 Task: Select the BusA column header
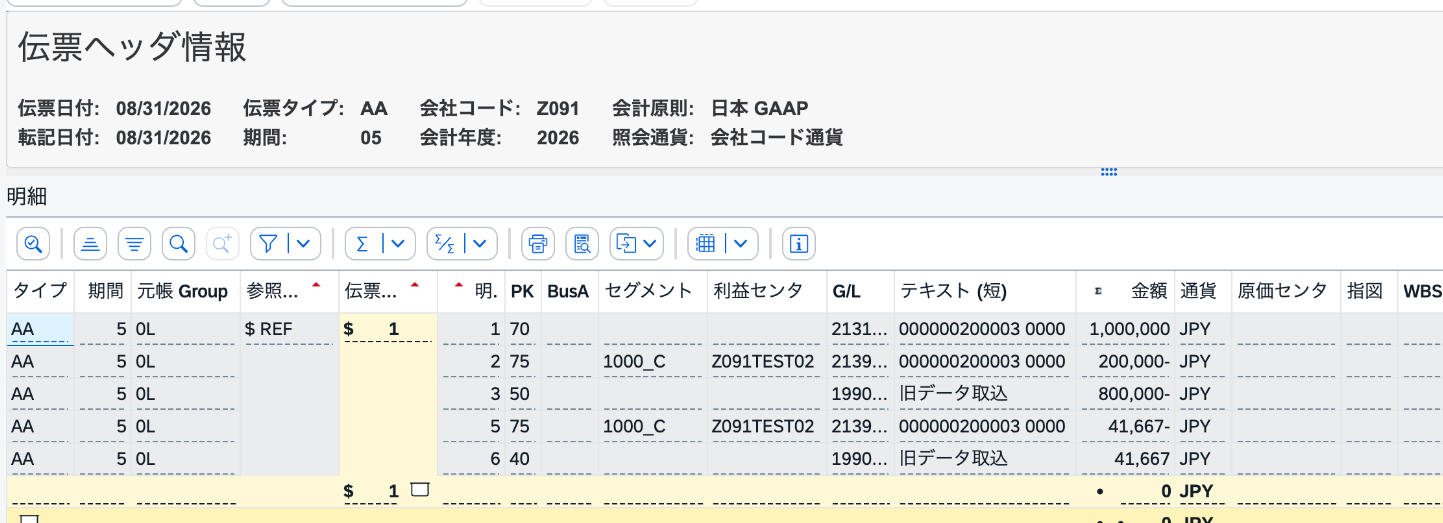pyautogui.click(x=569, y=291)
